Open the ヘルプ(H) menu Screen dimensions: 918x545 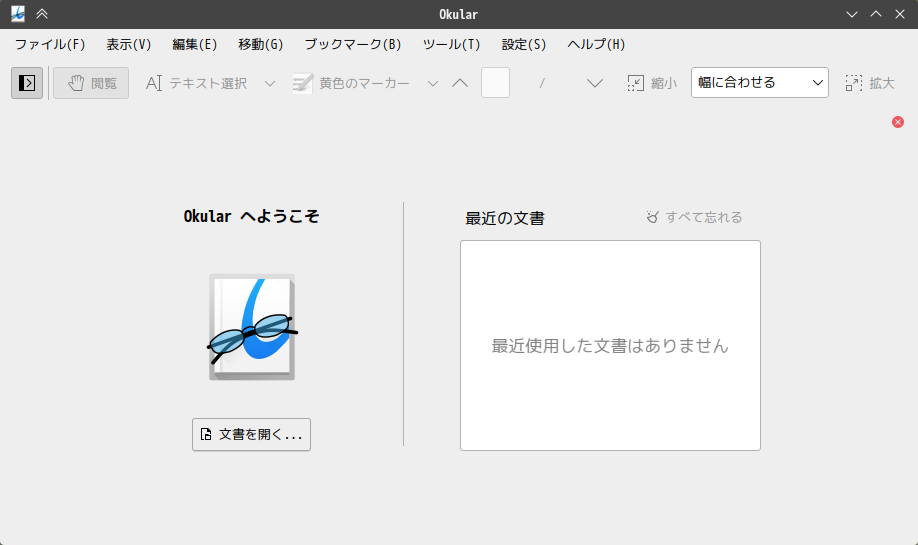(596, 44)
